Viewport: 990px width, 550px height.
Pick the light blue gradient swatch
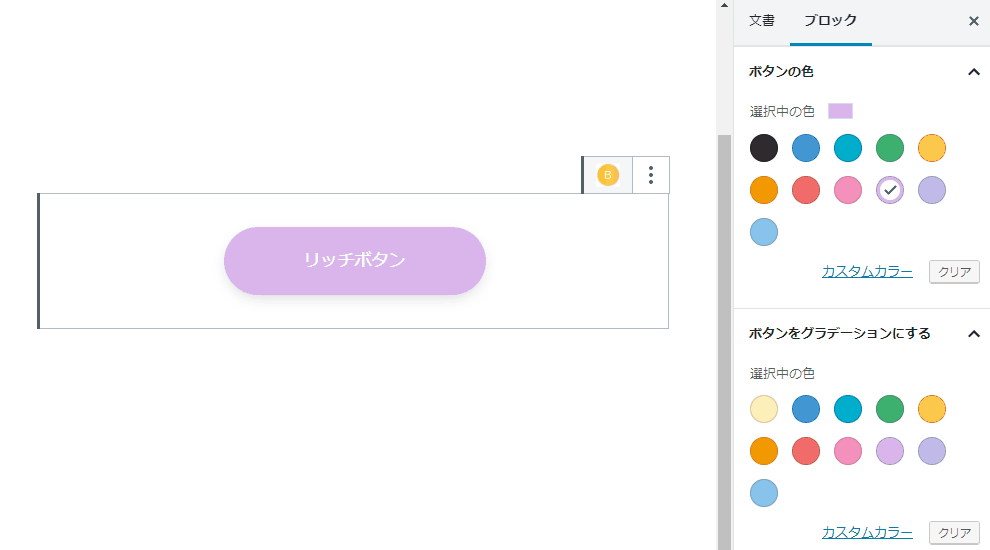(763, 493)
